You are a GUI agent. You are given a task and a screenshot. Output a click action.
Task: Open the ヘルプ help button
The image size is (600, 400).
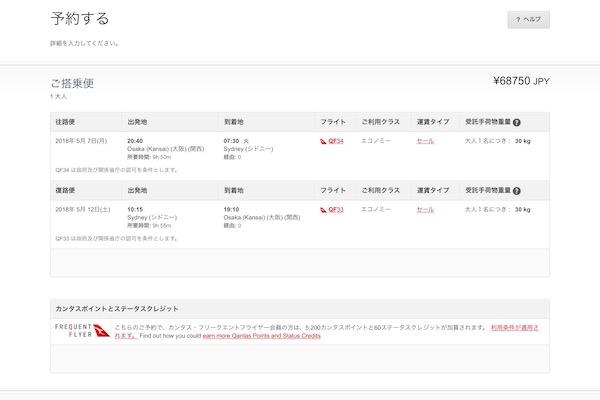point(528,20)
